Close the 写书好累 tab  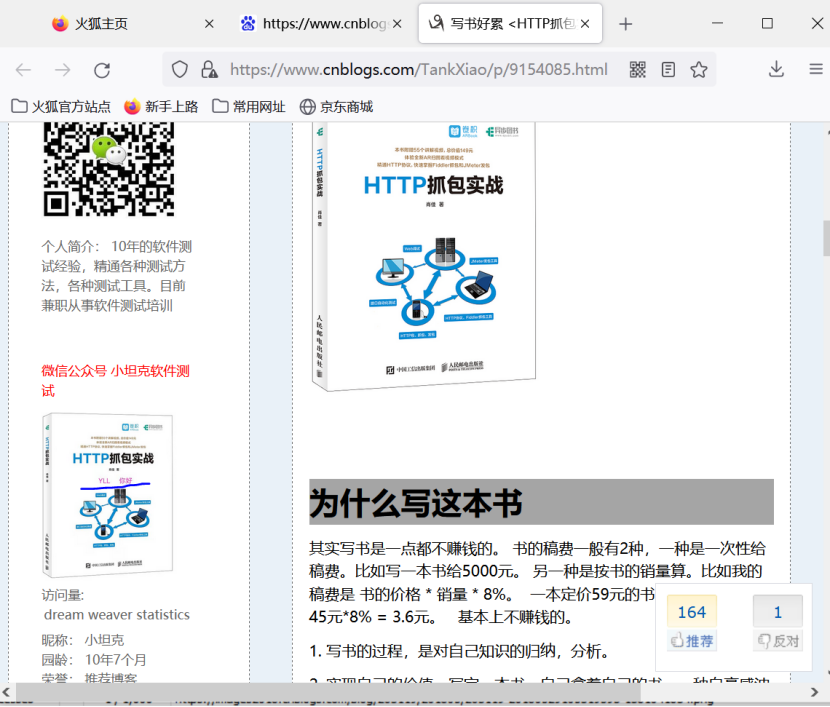pos(585,24)
